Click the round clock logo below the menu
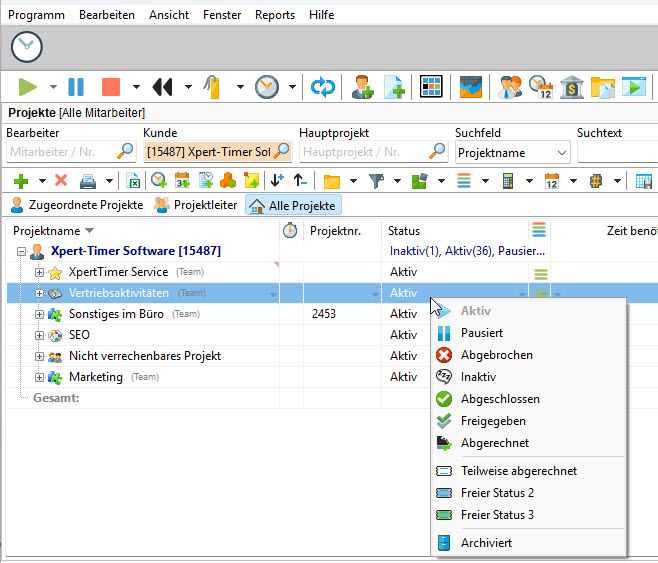This screenshot has height=563, width=658. [x=26, y=47]
